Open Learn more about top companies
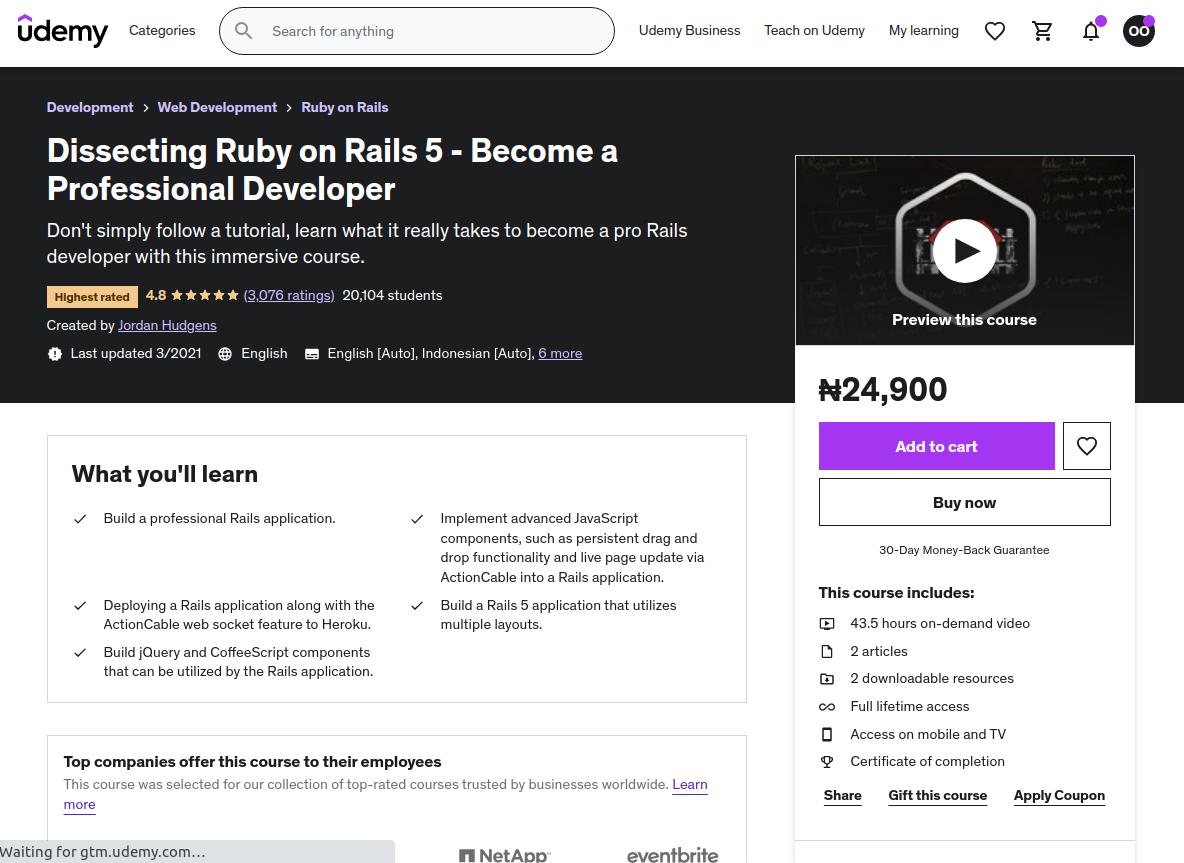Screen dimensions: 1184x863 [689, 784]
